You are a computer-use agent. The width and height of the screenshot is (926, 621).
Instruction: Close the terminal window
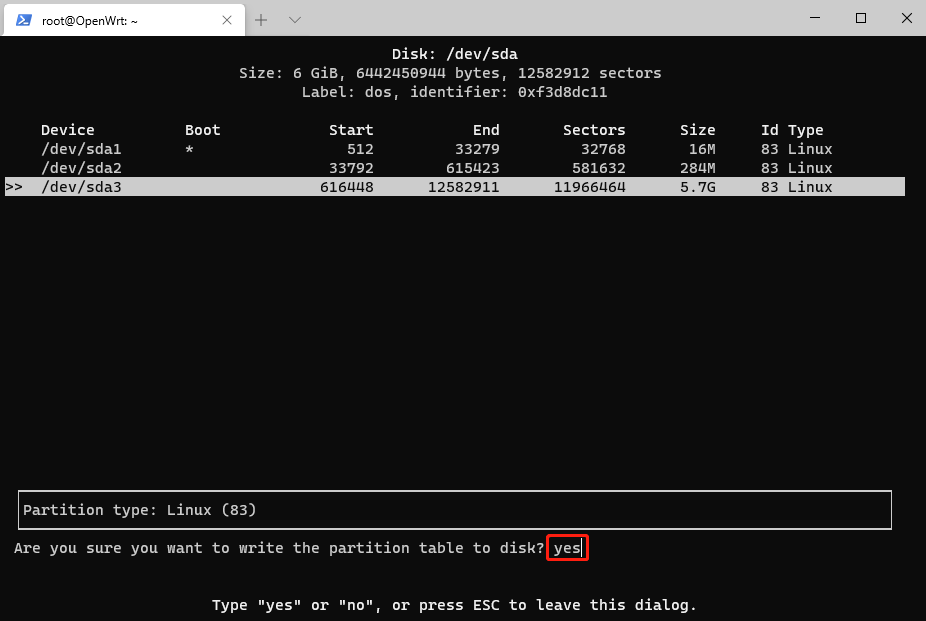[x=903, y=18]
